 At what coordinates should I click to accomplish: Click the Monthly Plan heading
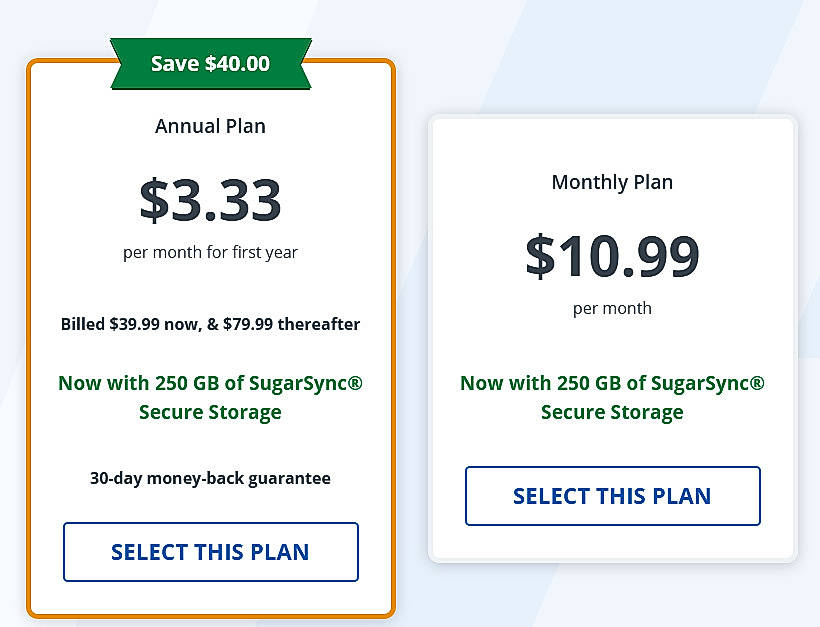(612, 182)
